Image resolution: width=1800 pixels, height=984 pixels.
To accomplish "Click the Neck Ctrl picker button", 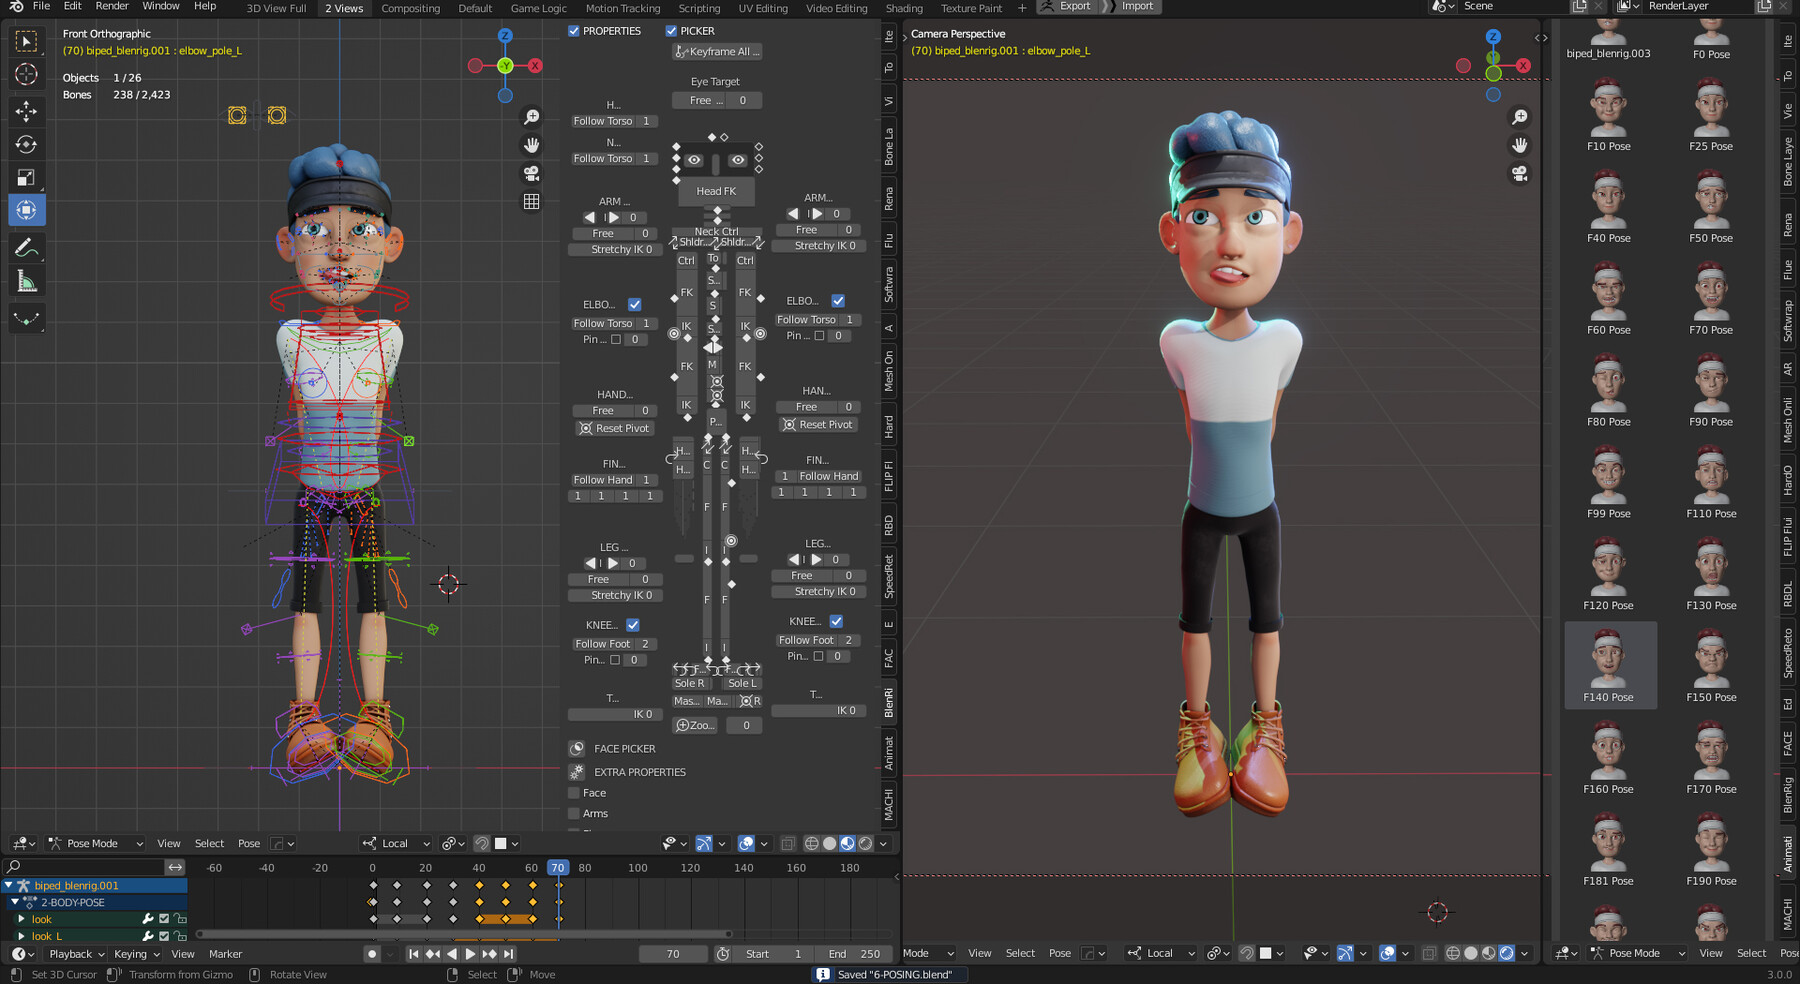I will [716, 231].
